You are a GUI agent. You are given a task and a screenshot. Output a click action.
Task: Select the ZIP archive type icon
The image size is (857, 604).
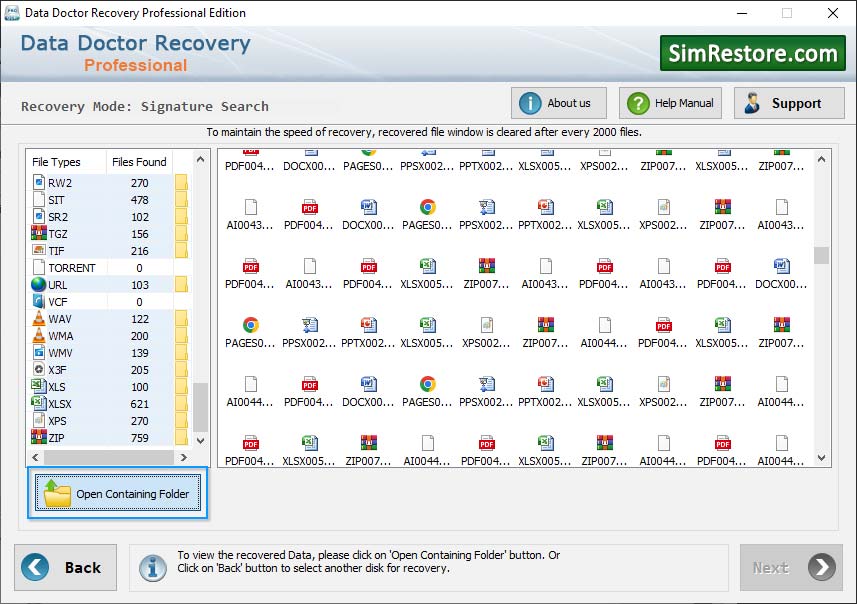coord(39,437)
